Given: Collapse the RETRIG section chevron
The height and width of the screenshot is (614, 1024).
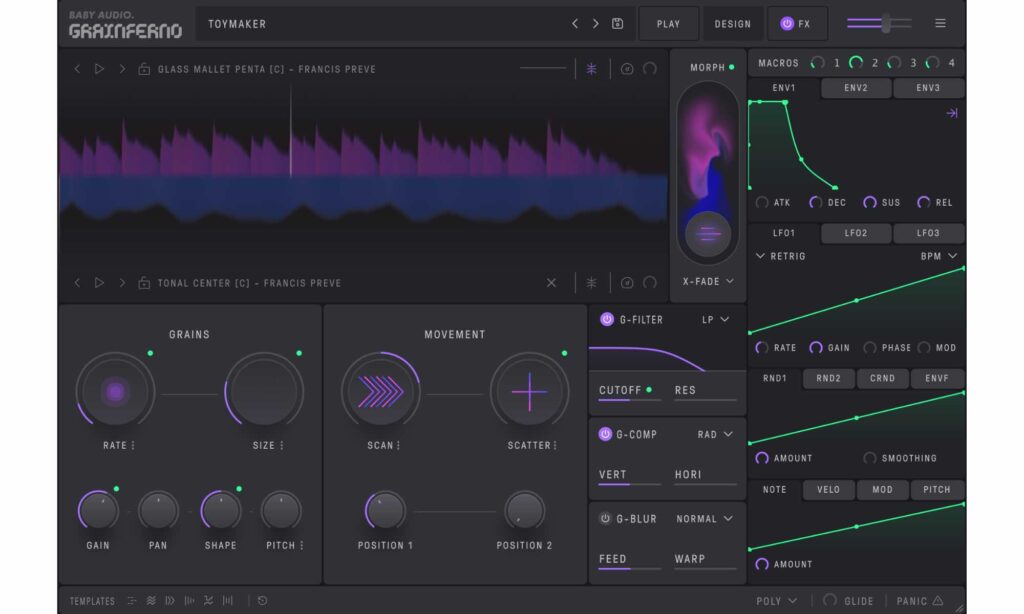Looking at the screenshot, I should [x=762, y=256].
